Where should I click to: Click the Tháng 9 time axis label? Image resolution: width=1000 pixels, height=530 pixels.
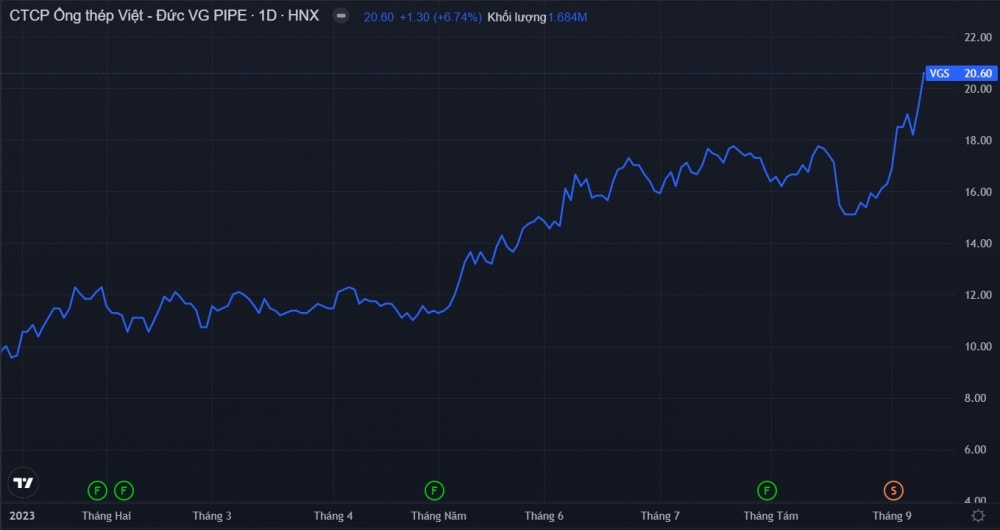[x=892, y=516]
